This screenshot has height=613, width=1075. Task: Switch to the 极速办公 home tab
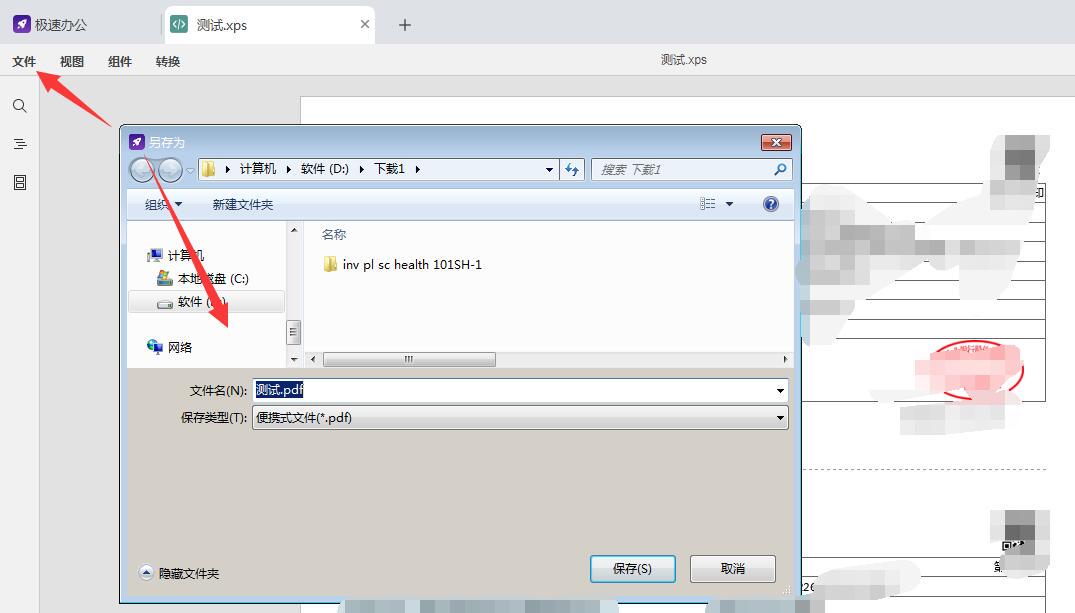click(x=51, y=25)
